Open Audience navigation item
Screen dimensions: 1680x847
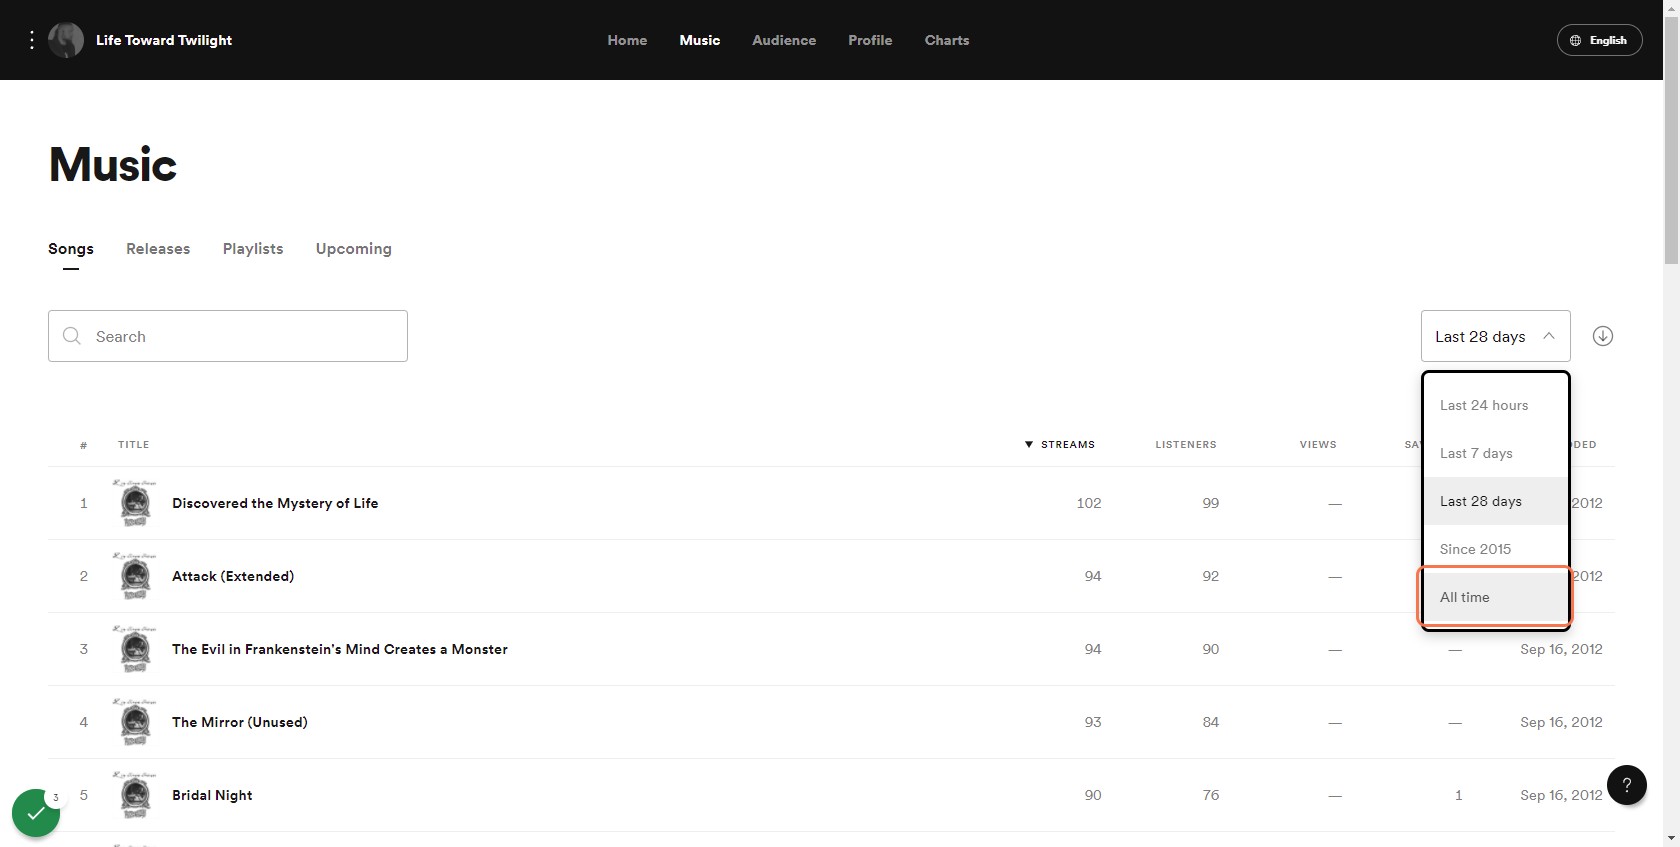pos(784,40)
